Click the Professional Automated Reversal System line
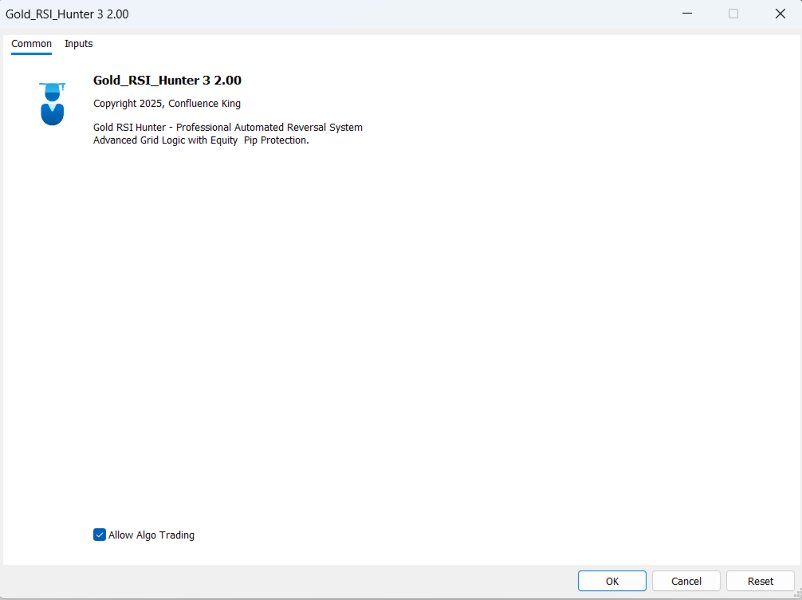This screenshot has width=802, height=600. coord(228,127)
